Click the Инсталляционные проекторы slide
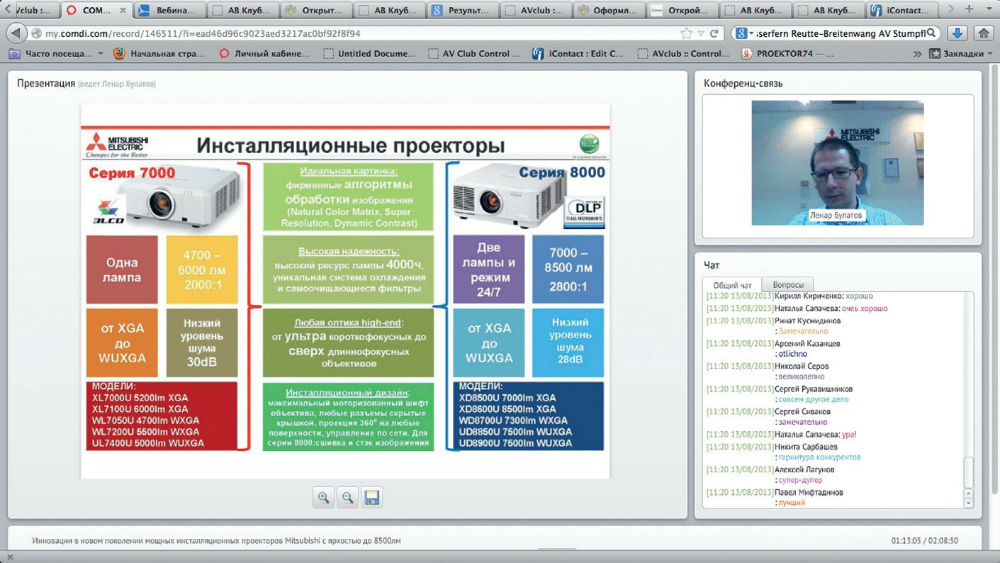 pos(345,290)
